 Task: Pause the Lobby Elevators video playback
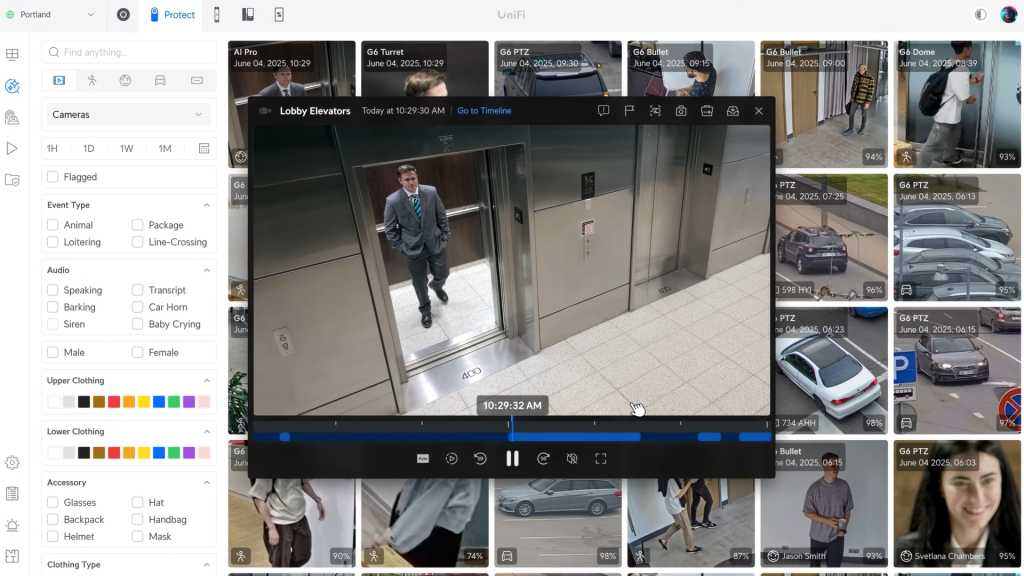[512, 458]
